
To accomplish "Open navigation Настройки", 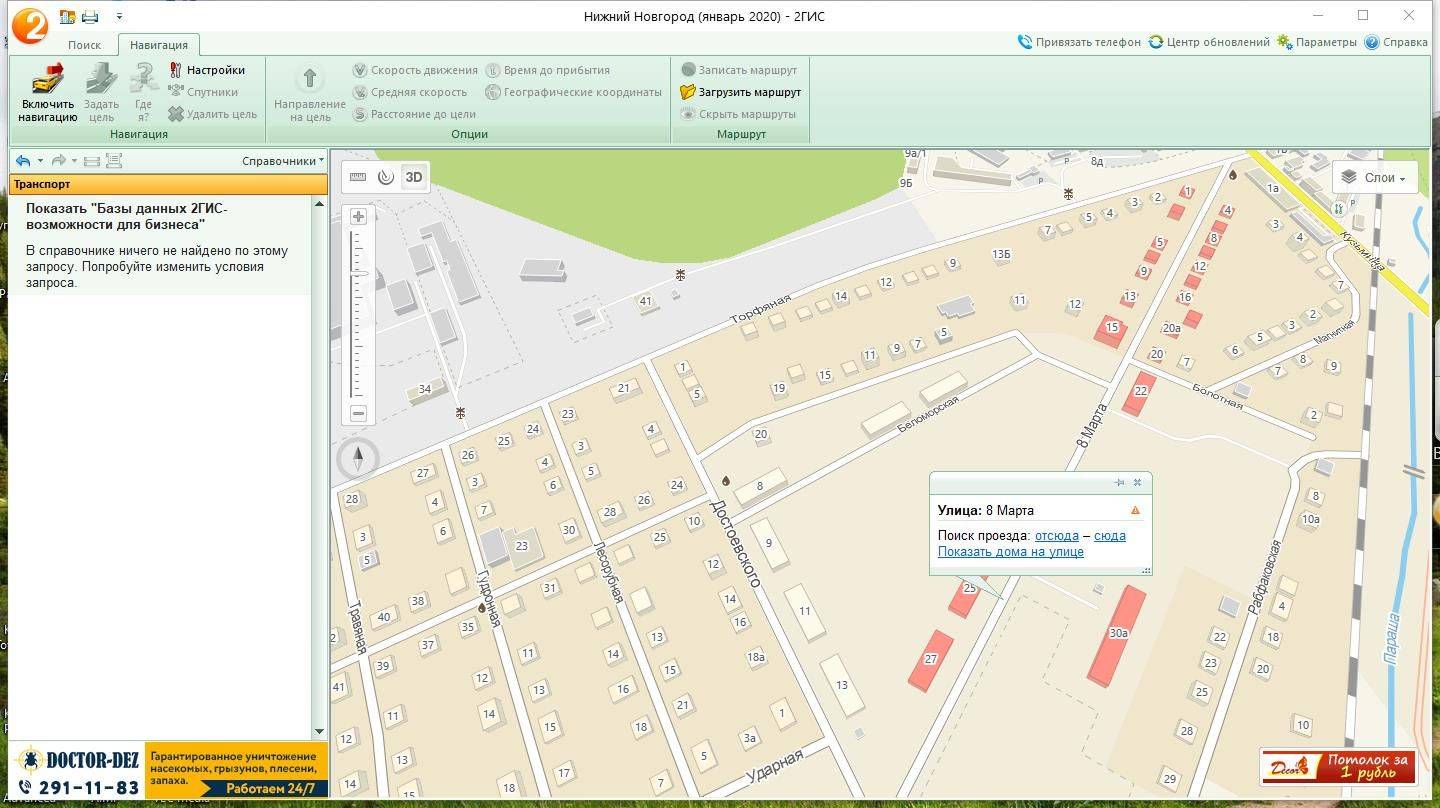I will [x=207, y=70].
